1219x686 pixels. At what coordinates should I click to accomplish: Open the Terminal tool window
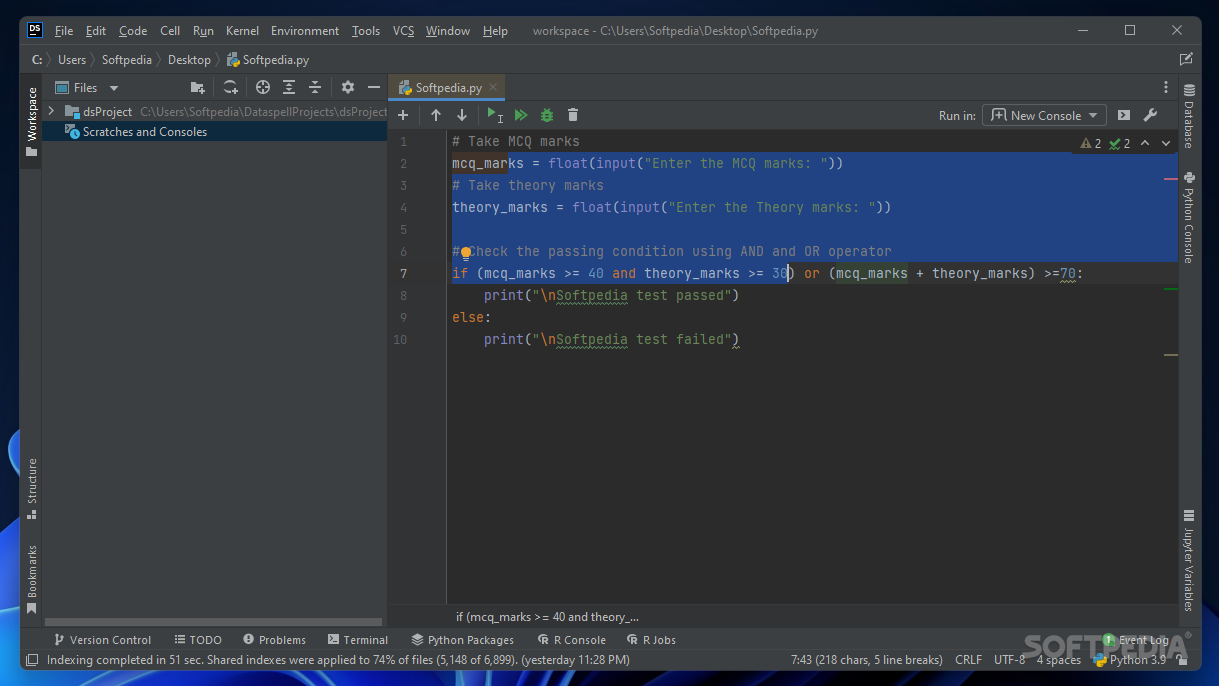click(x=358, y=640)
